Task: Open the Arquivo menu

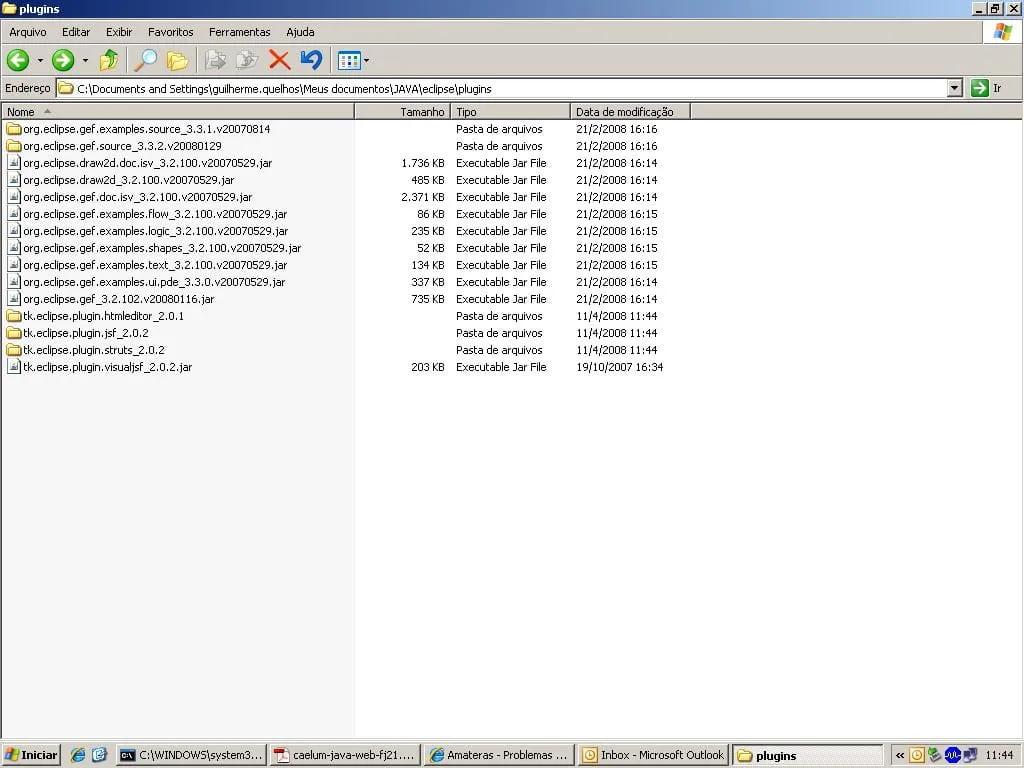Action: [27, 32]
